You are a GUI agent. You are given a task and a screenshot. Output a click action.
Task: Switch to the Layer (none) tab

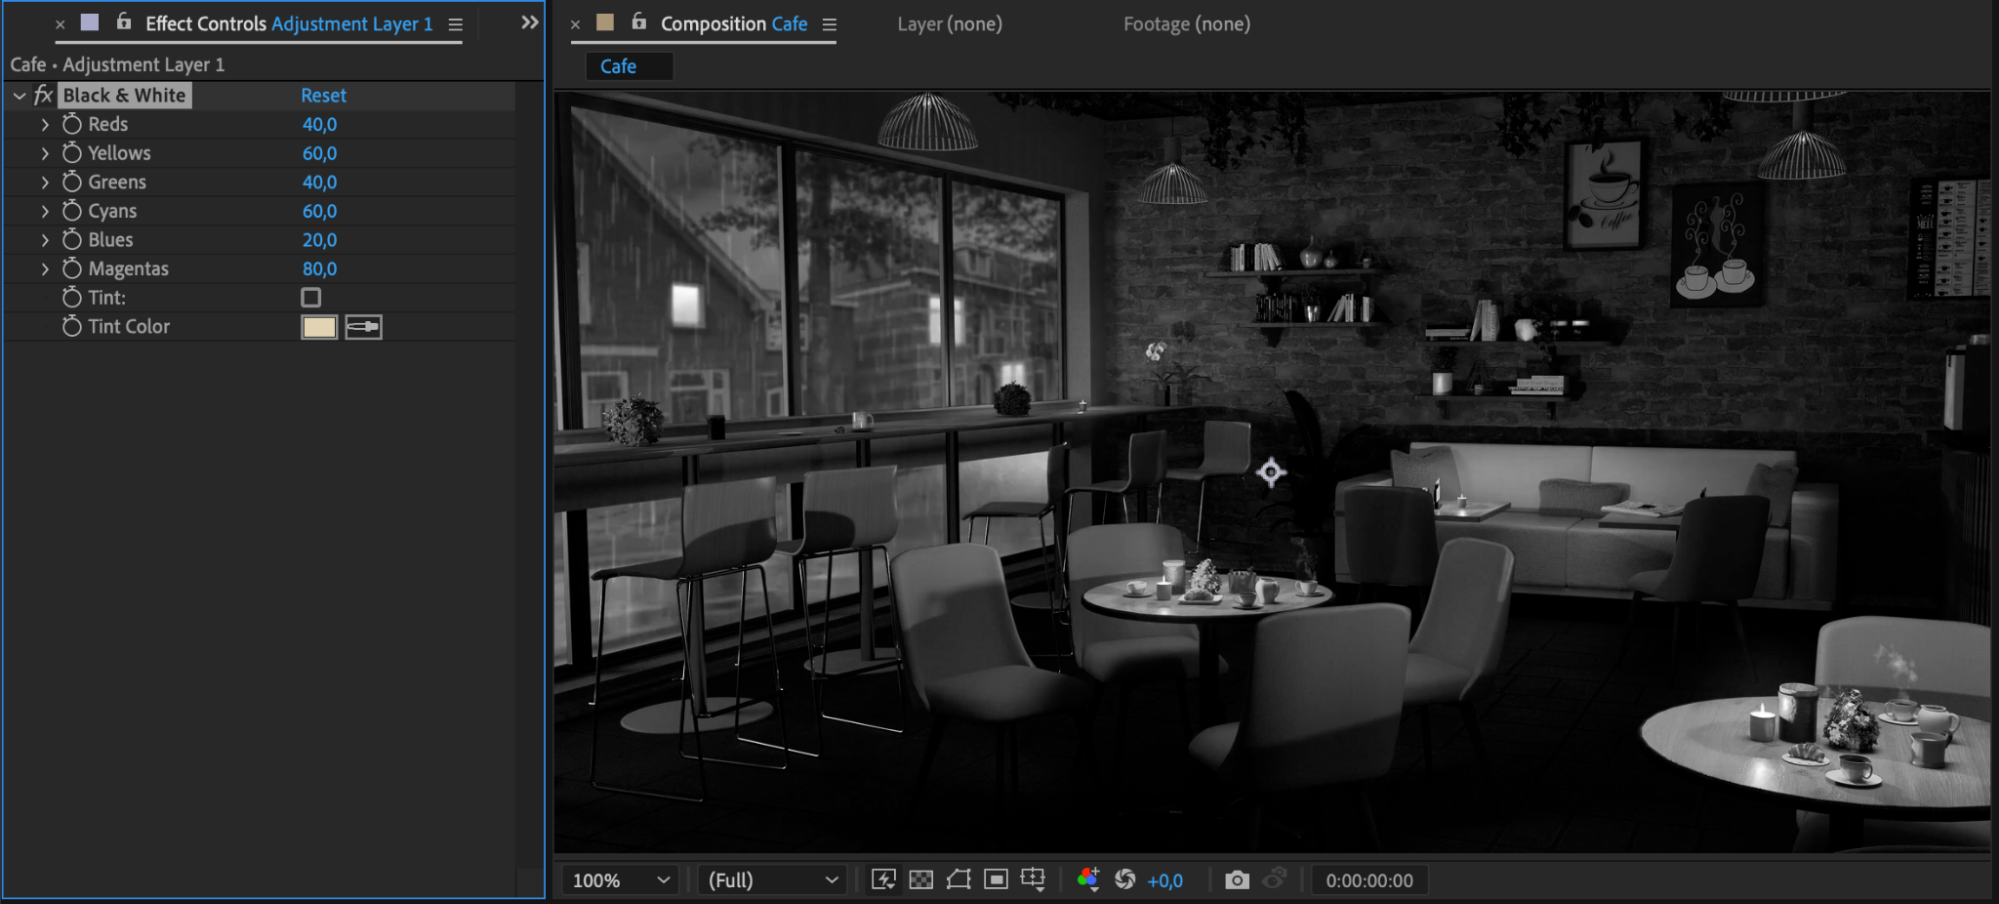[x=949, y=24]
